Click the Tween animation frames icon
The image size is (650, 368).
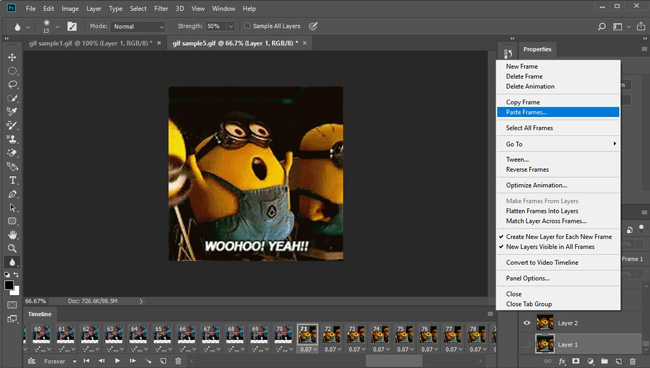[148, 361]
